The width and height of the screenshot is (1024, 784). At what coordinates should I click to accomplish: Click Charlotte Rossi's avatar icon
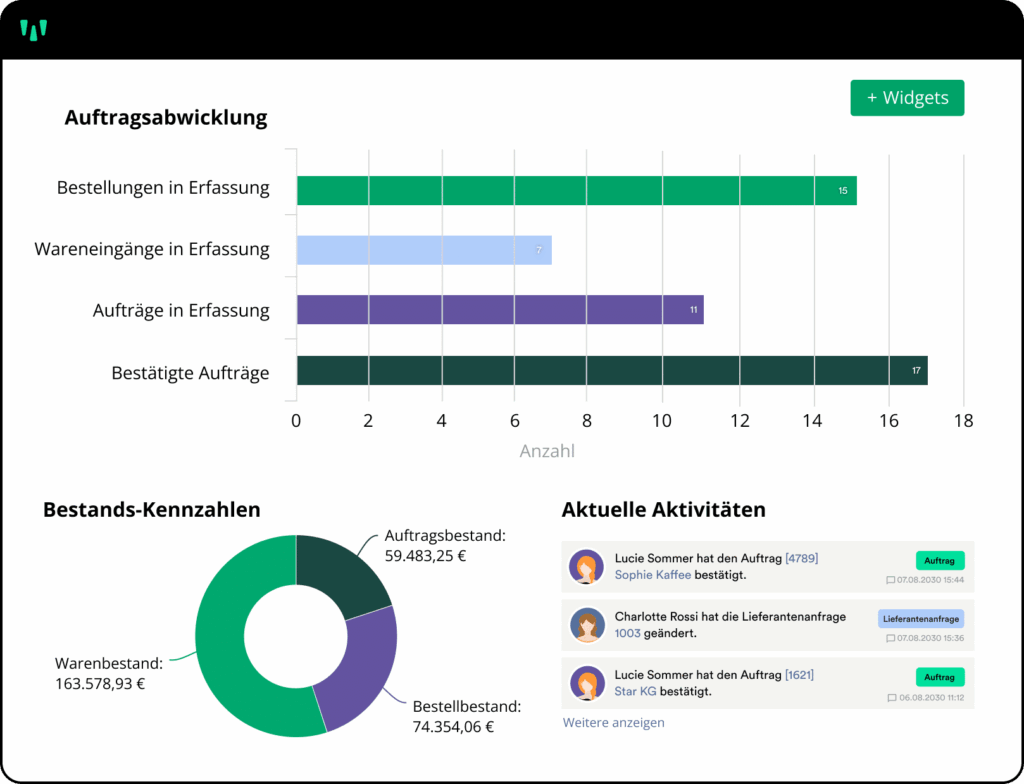(x=586, y=625)
